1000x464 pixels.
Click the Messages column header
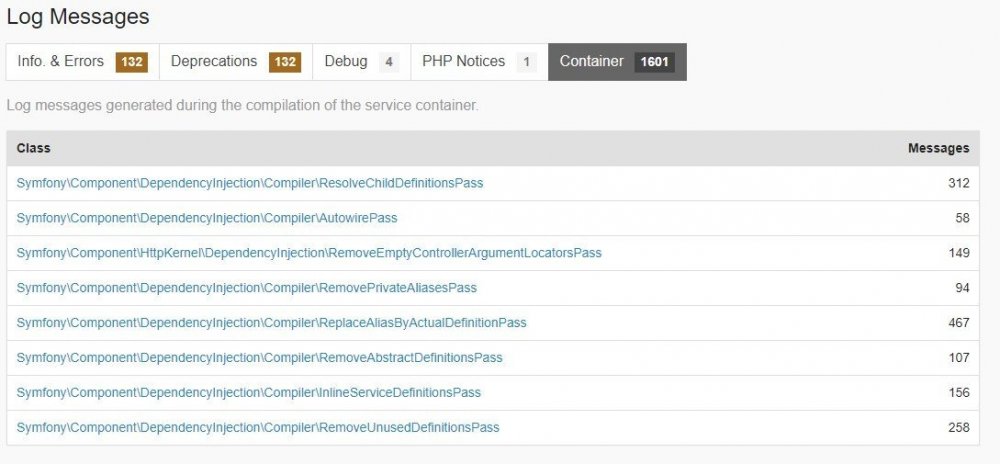(938, 148)
